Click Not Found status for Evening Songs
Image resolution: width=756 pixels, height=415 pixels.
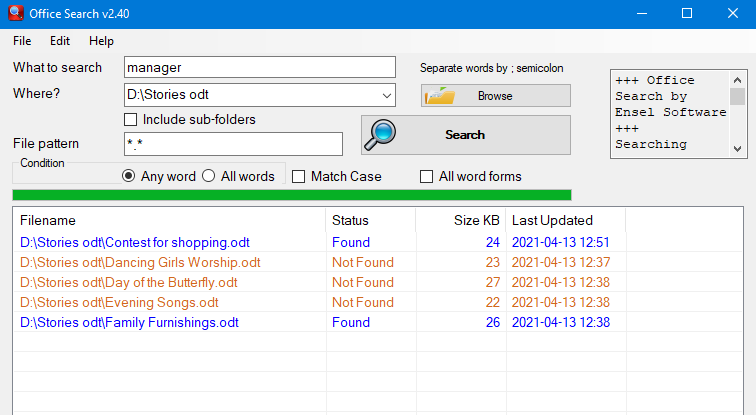click(363, 303)
